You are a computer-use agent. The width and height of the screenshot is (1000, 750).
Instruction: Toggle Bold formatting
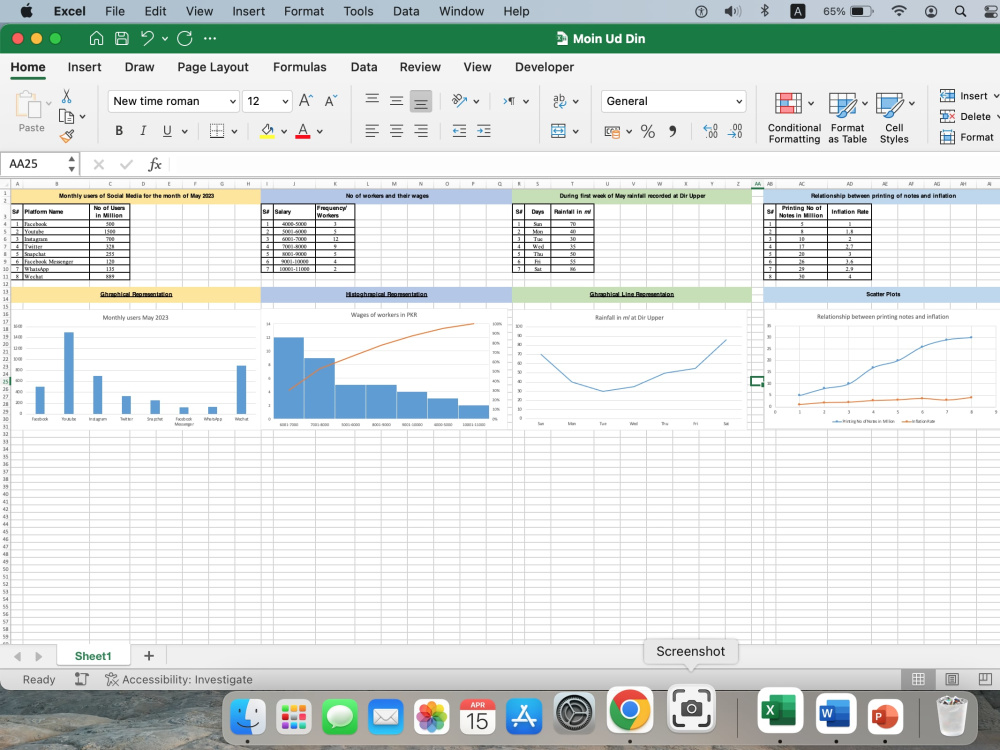click(119, 131)
